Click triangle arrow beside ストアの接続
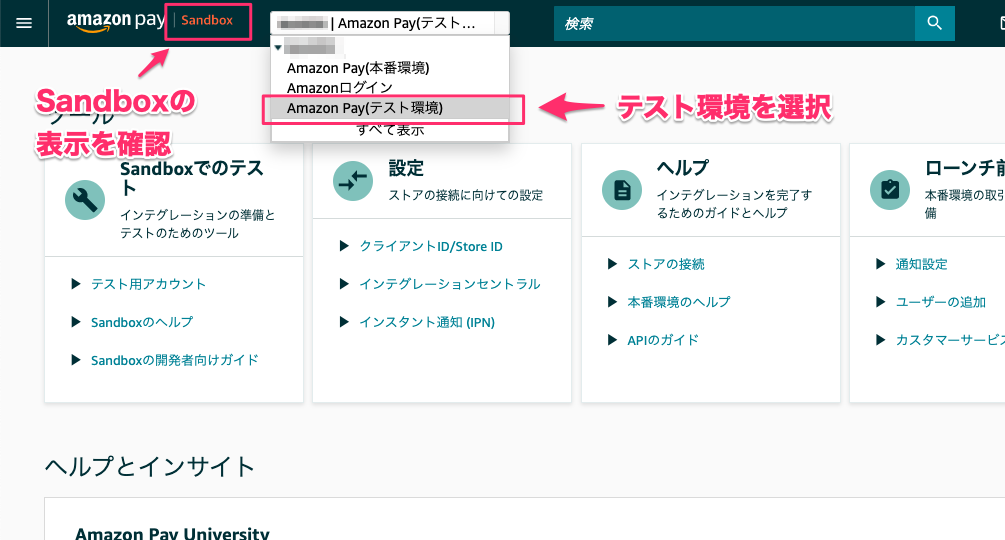This screenshot has height=540, width=1005. pos(612,264)
